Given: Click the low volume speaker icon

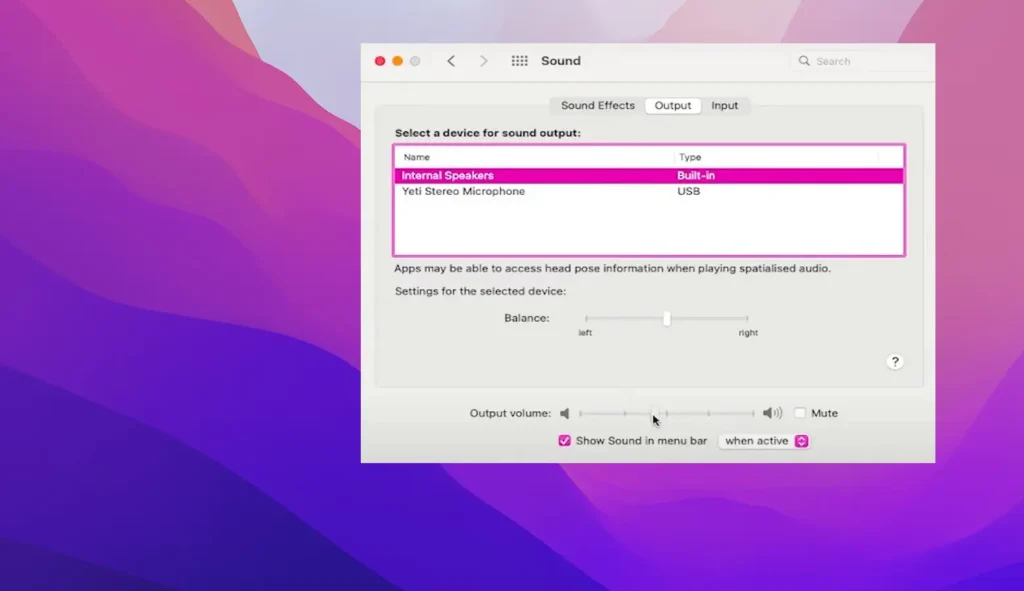Looking at the screenshot, I should 565,413.
